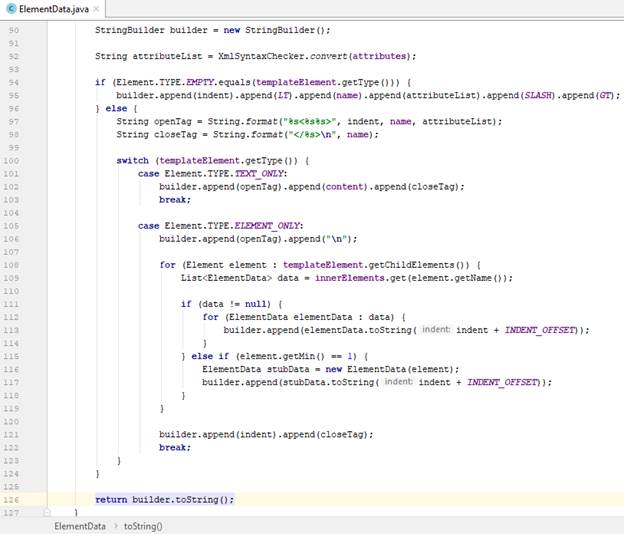Click INDENT_OFFSET constant on line 113
624x534 pixels.
pyautogui.click(x=540, y=330)
